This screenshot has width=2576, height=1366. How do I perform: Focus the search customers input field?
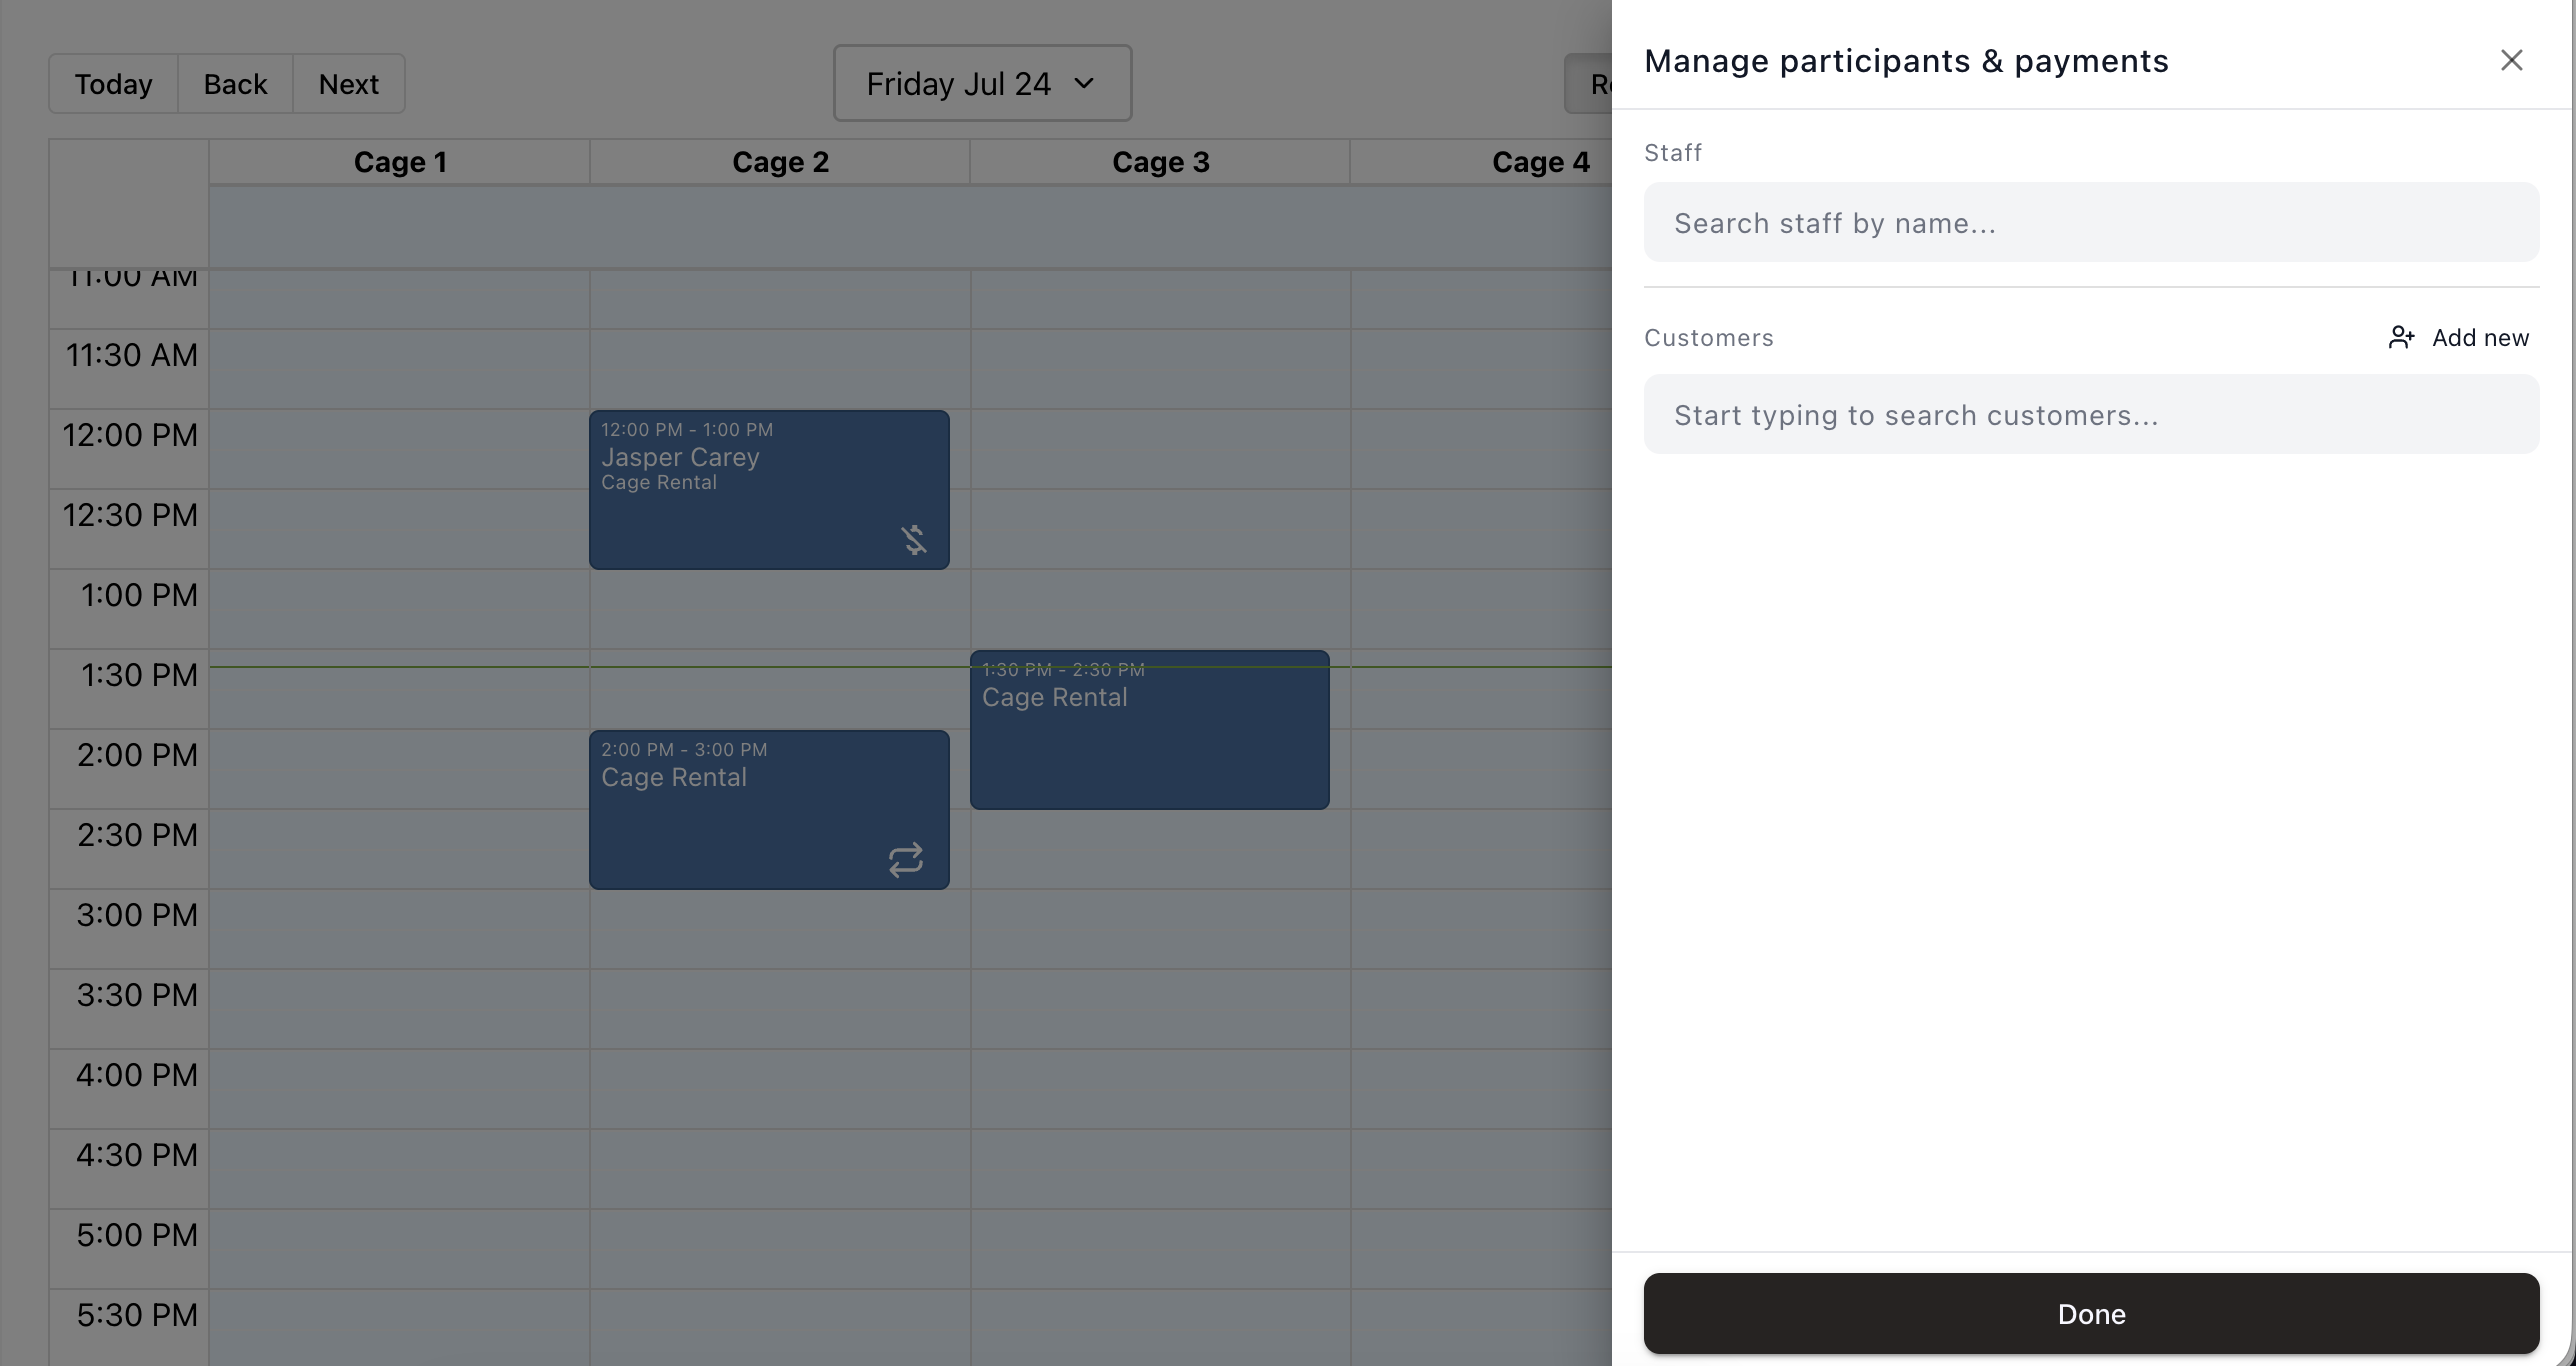(x=2091, y=414)
